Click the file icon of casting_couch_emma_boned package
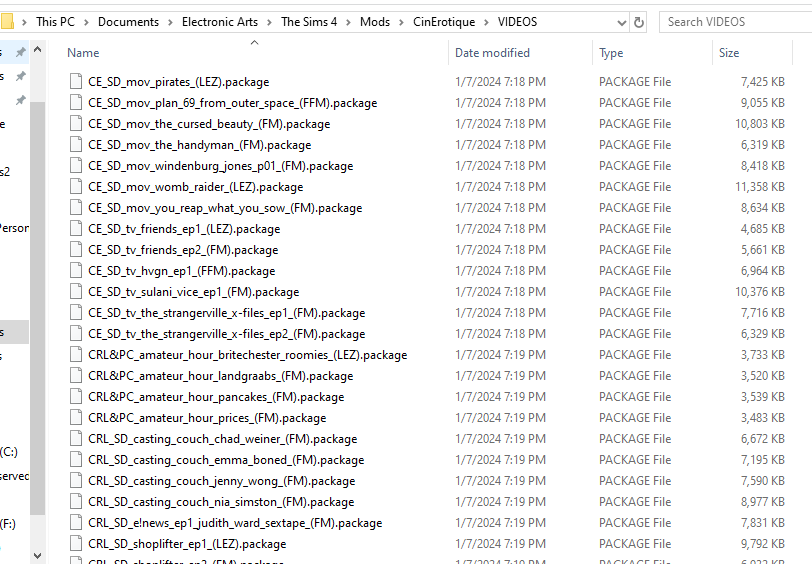Viewport: 812px width, 572px height. pos(76,460)
